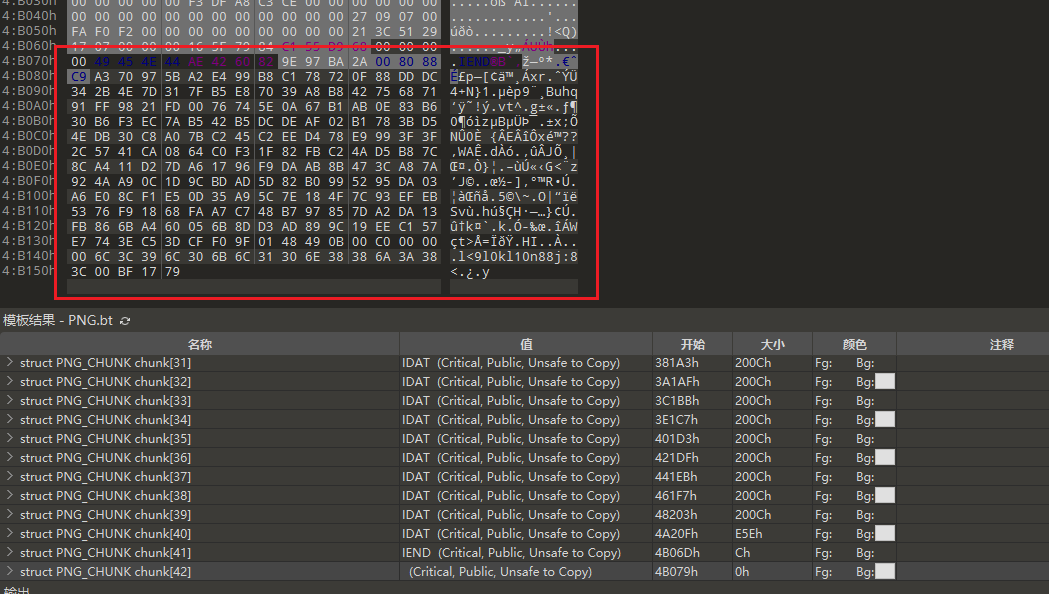Image resolution: width=1049 pixels, height=594 pixels.
Task: Open the Bg color swatch of chunk[42]
Action: pyautogui.click(x=885, y=572)
